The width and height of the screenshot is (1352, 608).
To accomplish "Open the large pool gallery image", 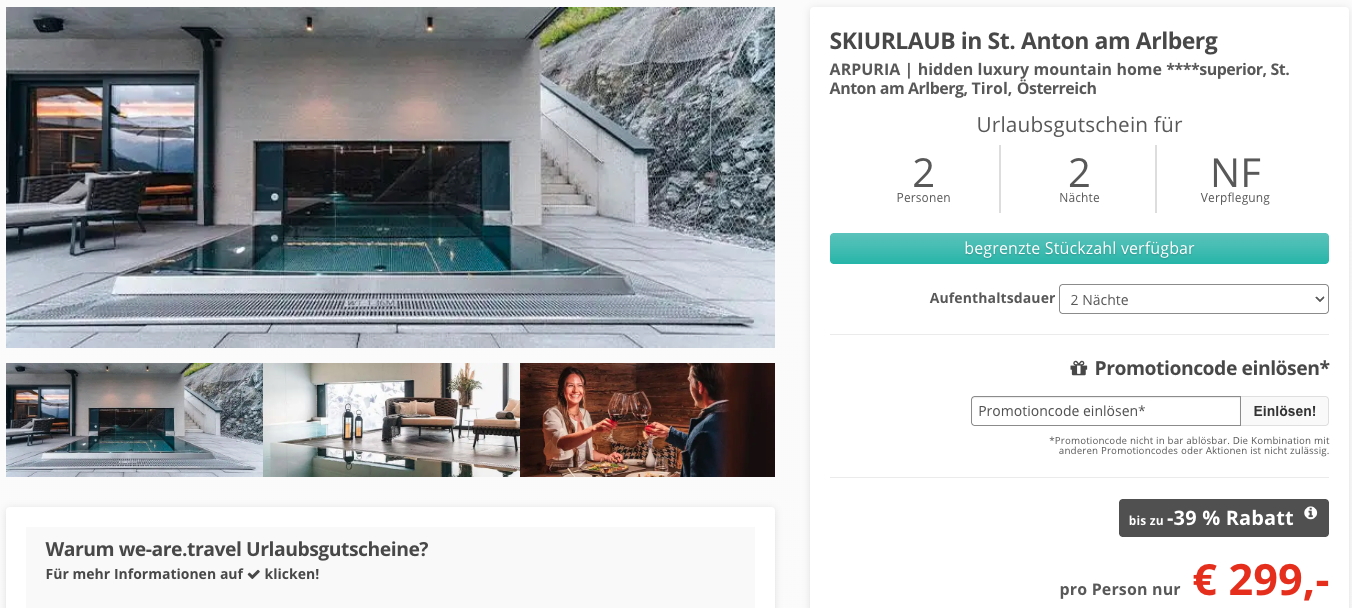I will click(390, 178).
